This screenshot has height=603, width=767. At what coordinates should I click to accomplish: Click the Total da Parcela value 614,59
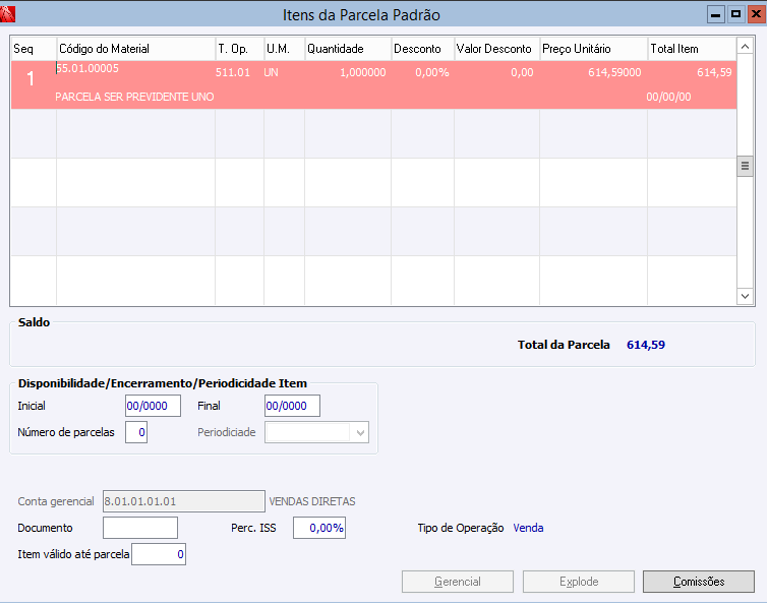[646, 345]
